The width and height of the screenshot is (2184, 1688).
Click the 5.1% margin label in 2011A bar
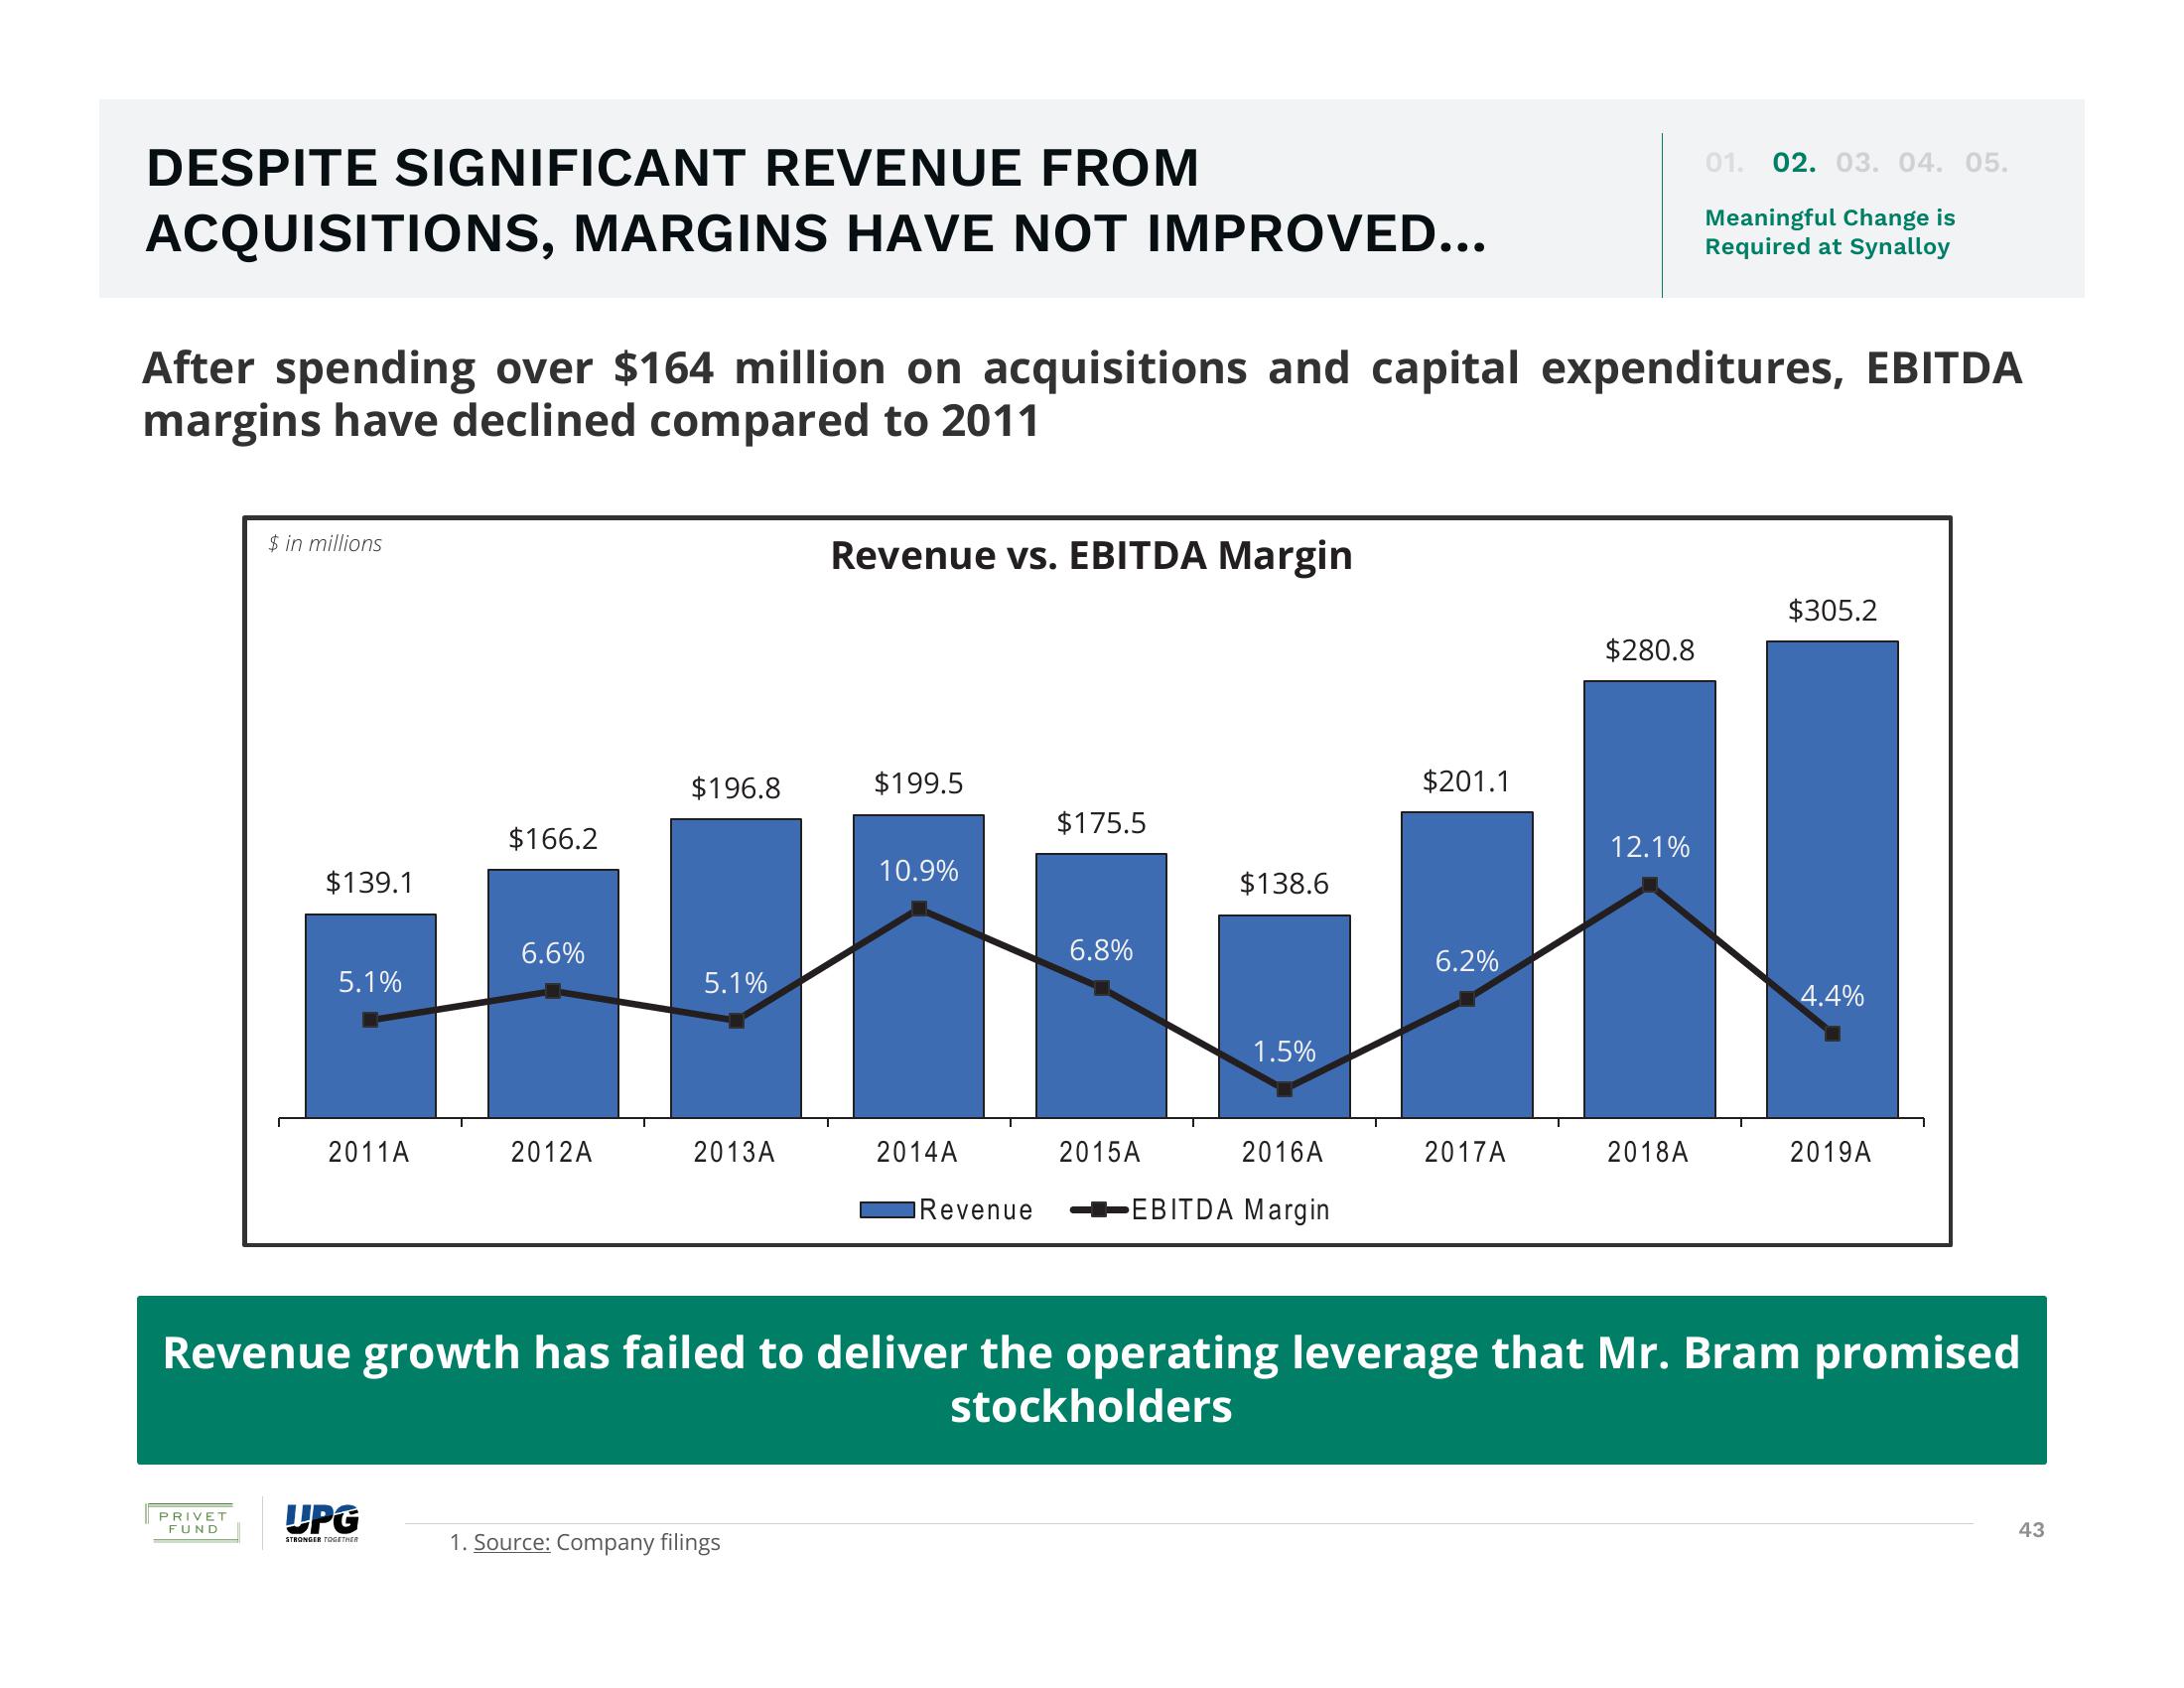tap(370, 982)
